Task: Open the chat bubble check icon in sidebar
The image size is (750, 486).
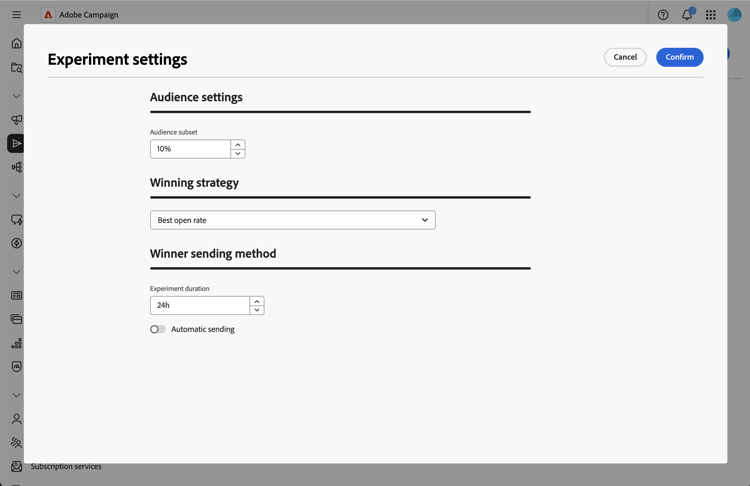Action: (x=16, y=220)
